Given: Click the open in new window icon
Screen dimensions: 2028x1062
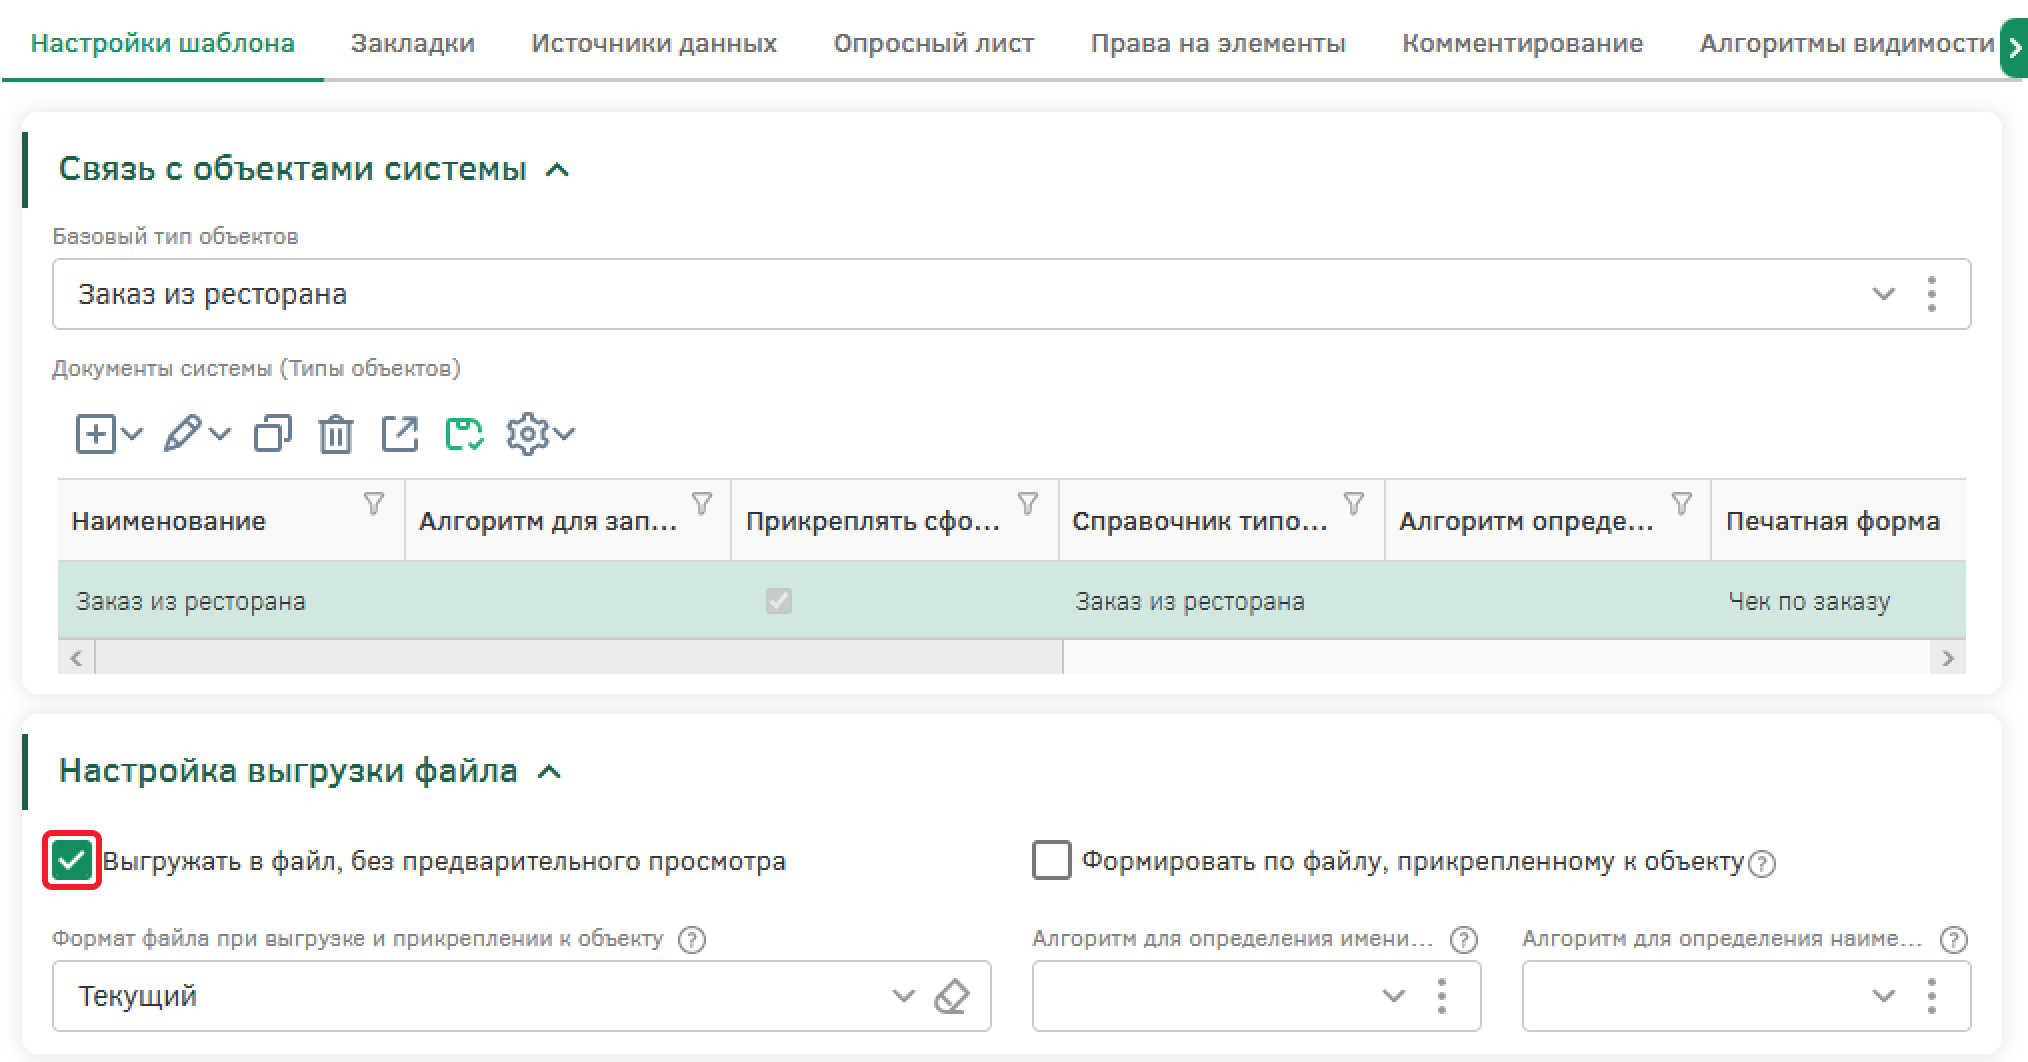Looking at the screenshot, I should click(400, 434).
